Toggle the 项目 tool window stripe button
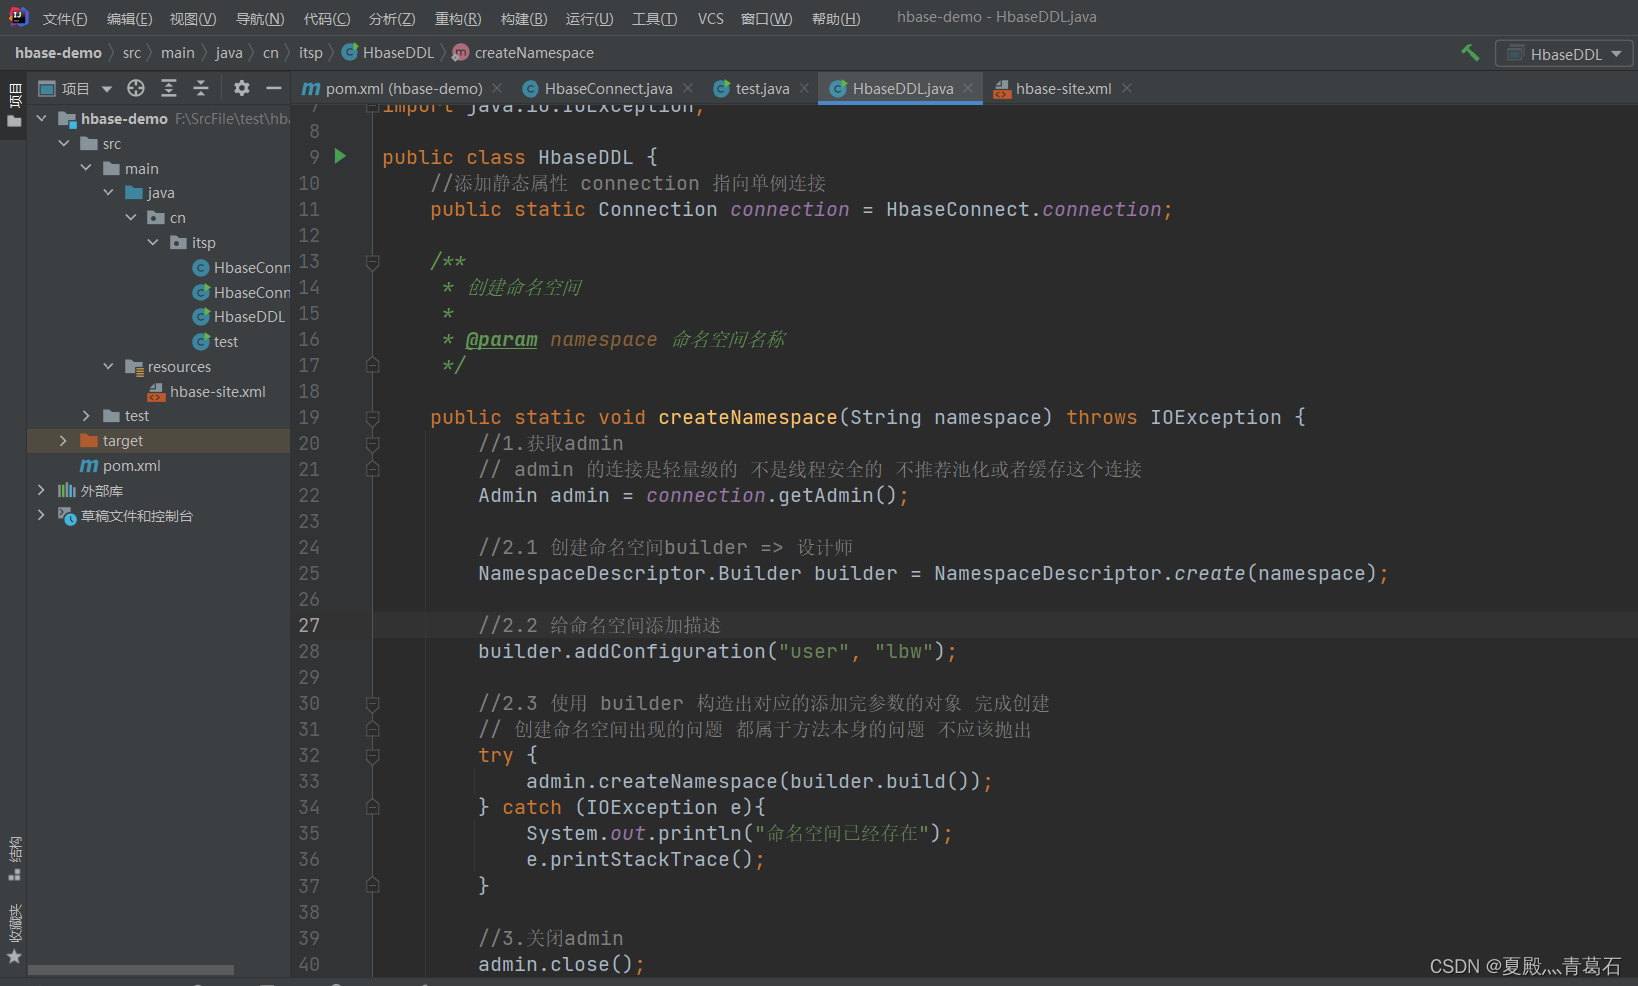 (14, 106)
